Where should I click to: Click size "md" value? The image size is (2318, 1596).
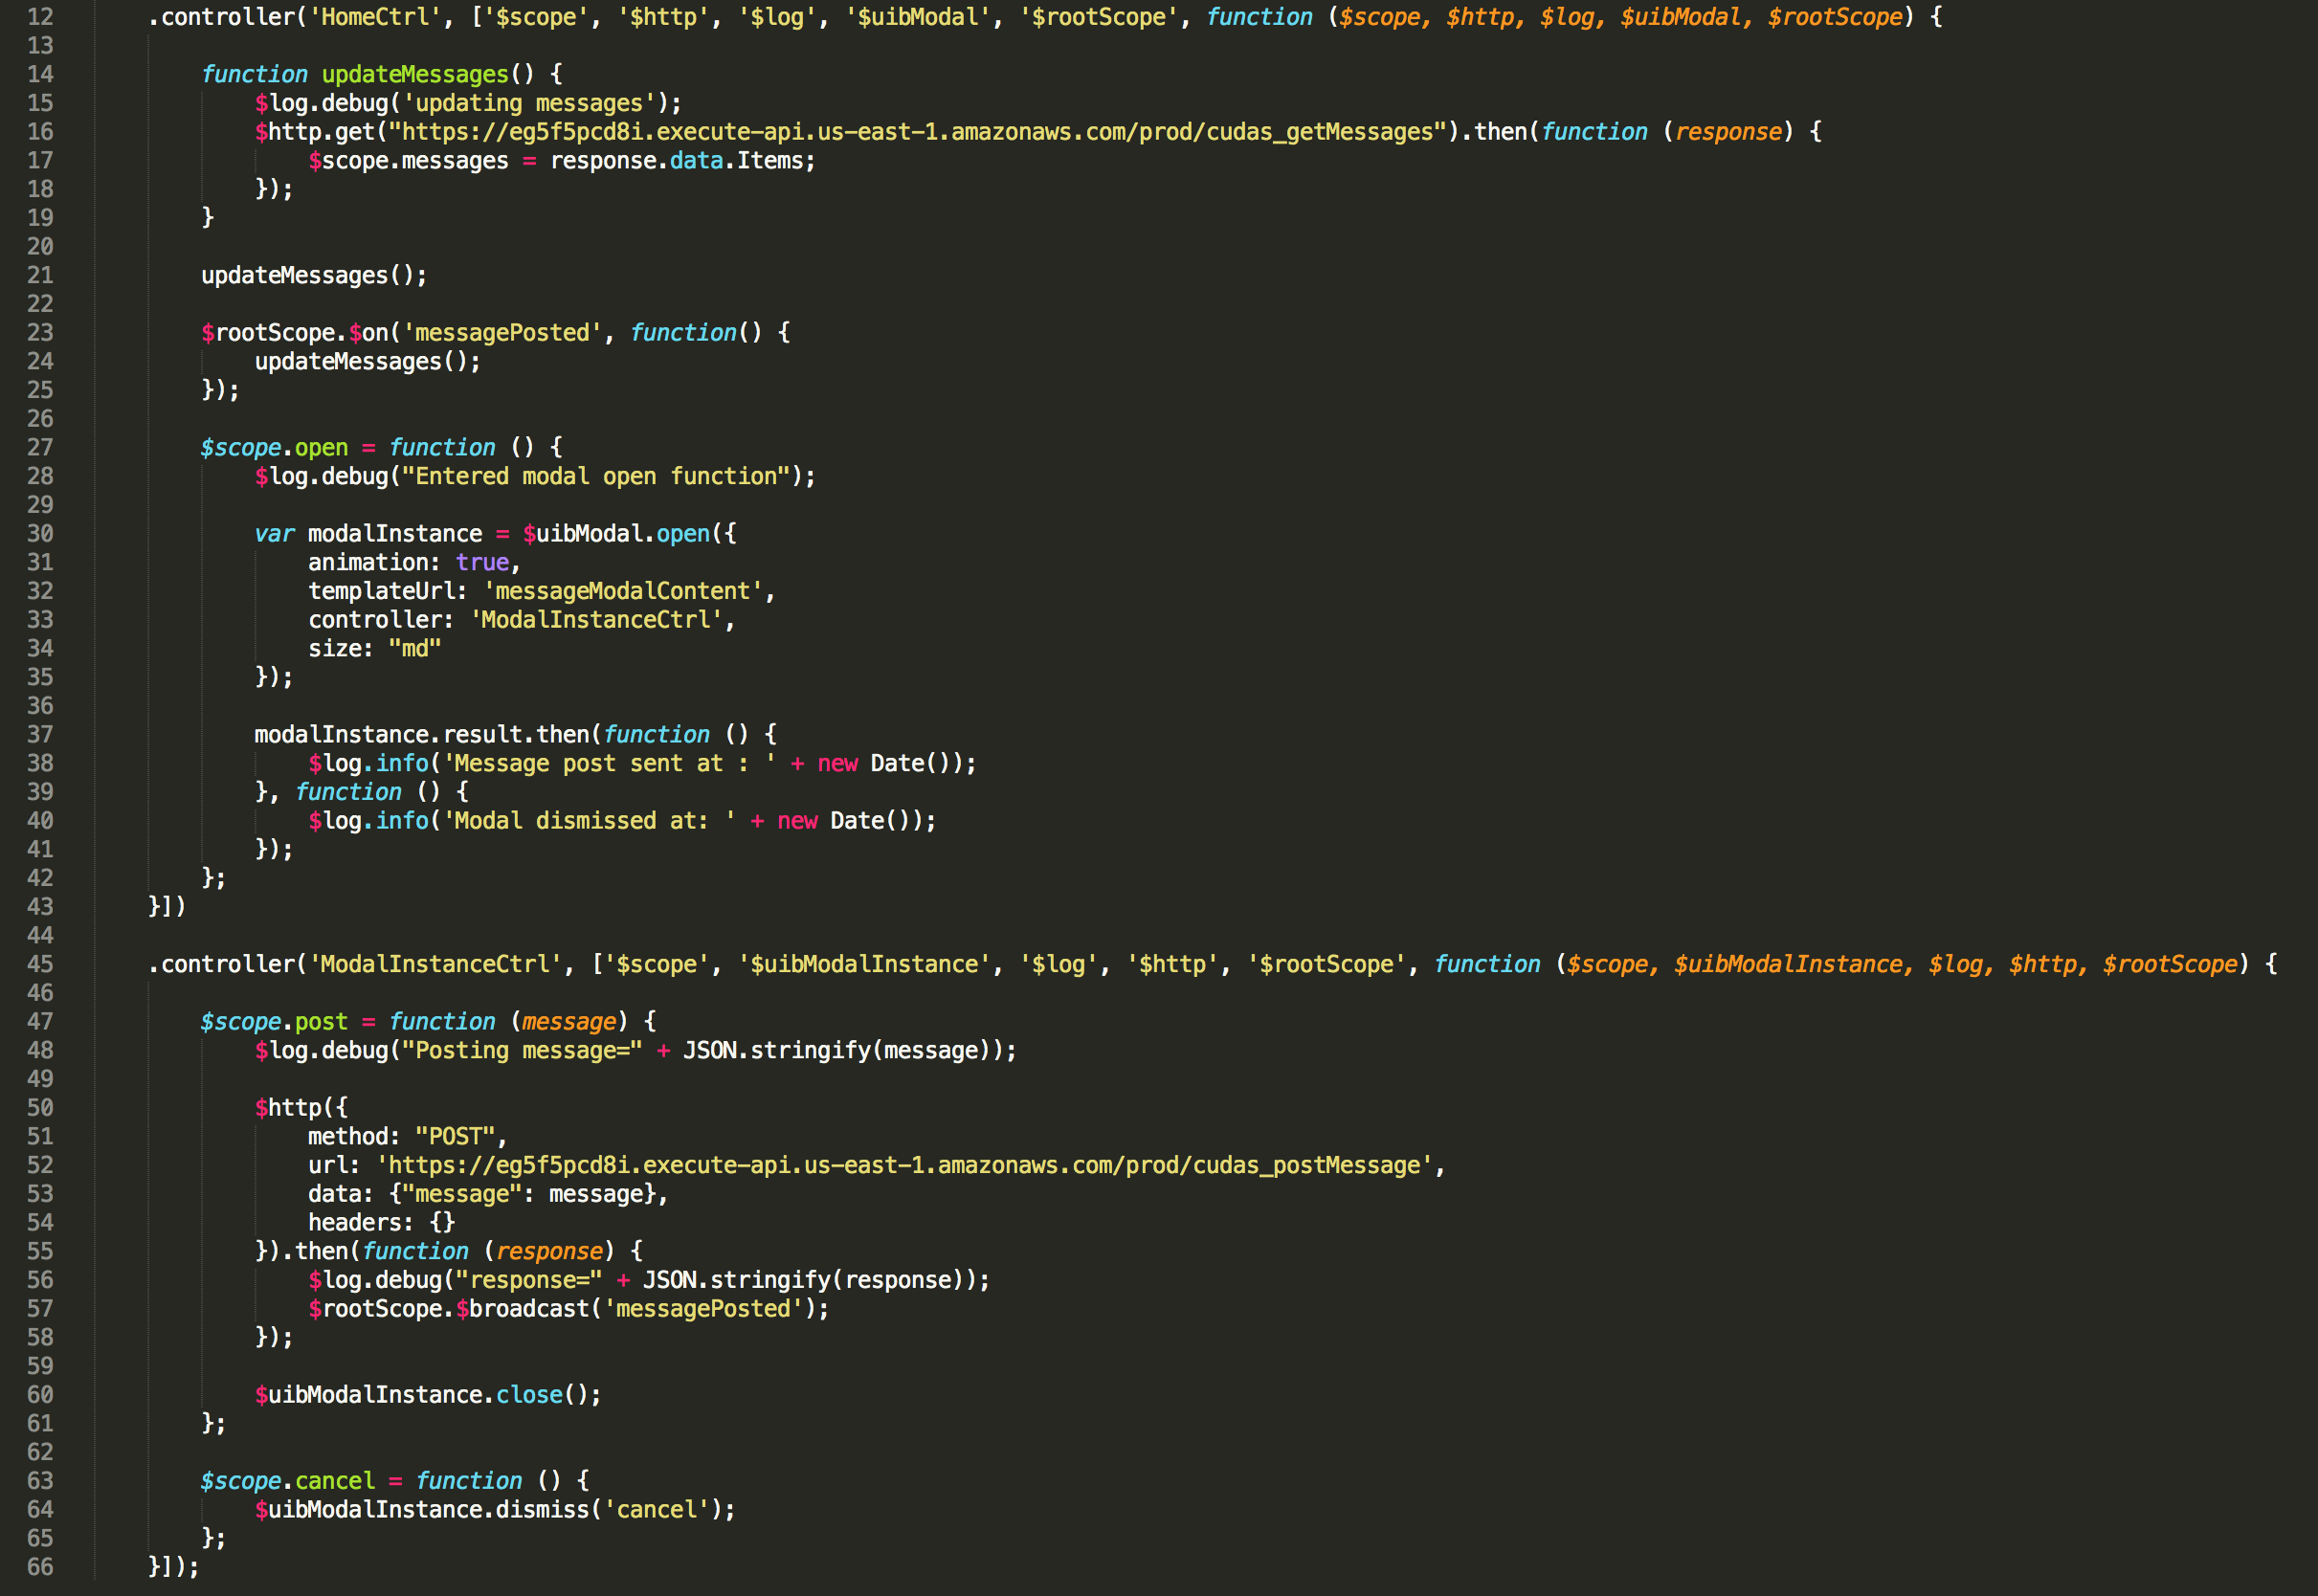(x=414, y=648)
